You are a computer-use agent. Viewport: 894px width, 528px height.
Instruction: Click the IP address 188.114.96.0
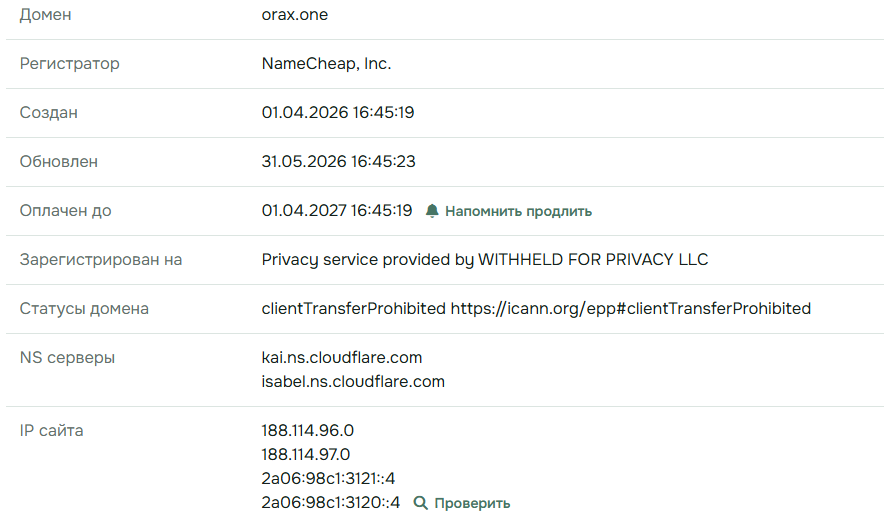pos(307,430)
